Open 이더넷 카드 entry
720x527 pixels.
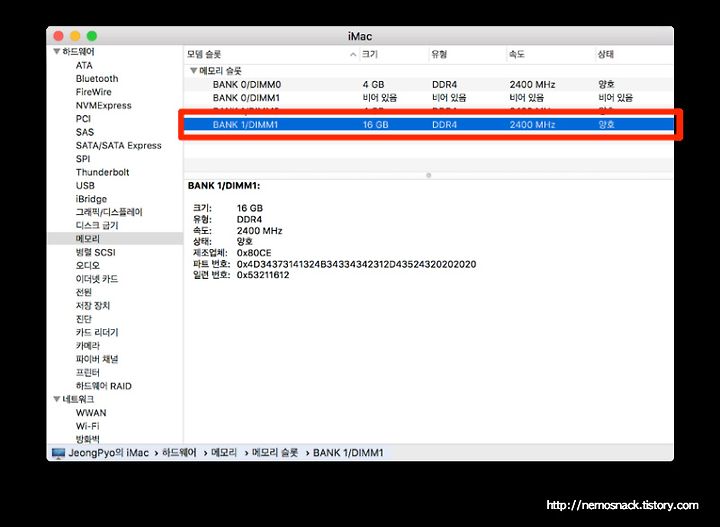click(97, 279)
